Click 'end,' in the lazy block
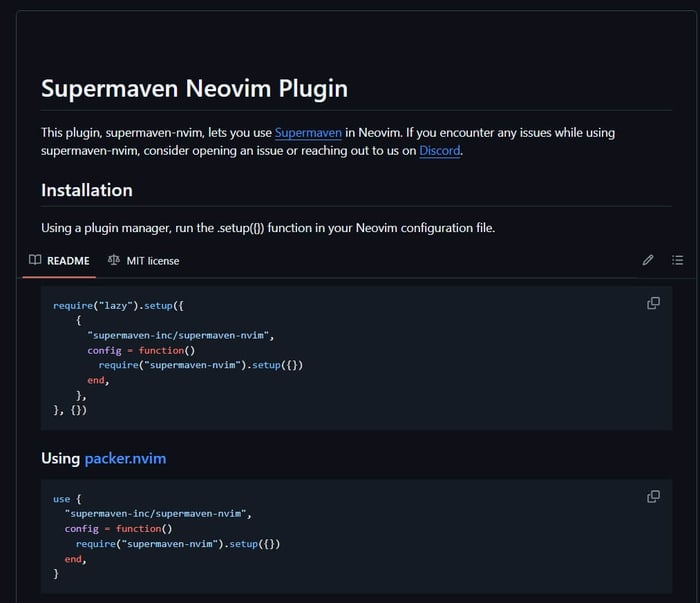Image resolution: width=700 pixels, height=603 pixels. pyautogui.click(x=98, y=380)
